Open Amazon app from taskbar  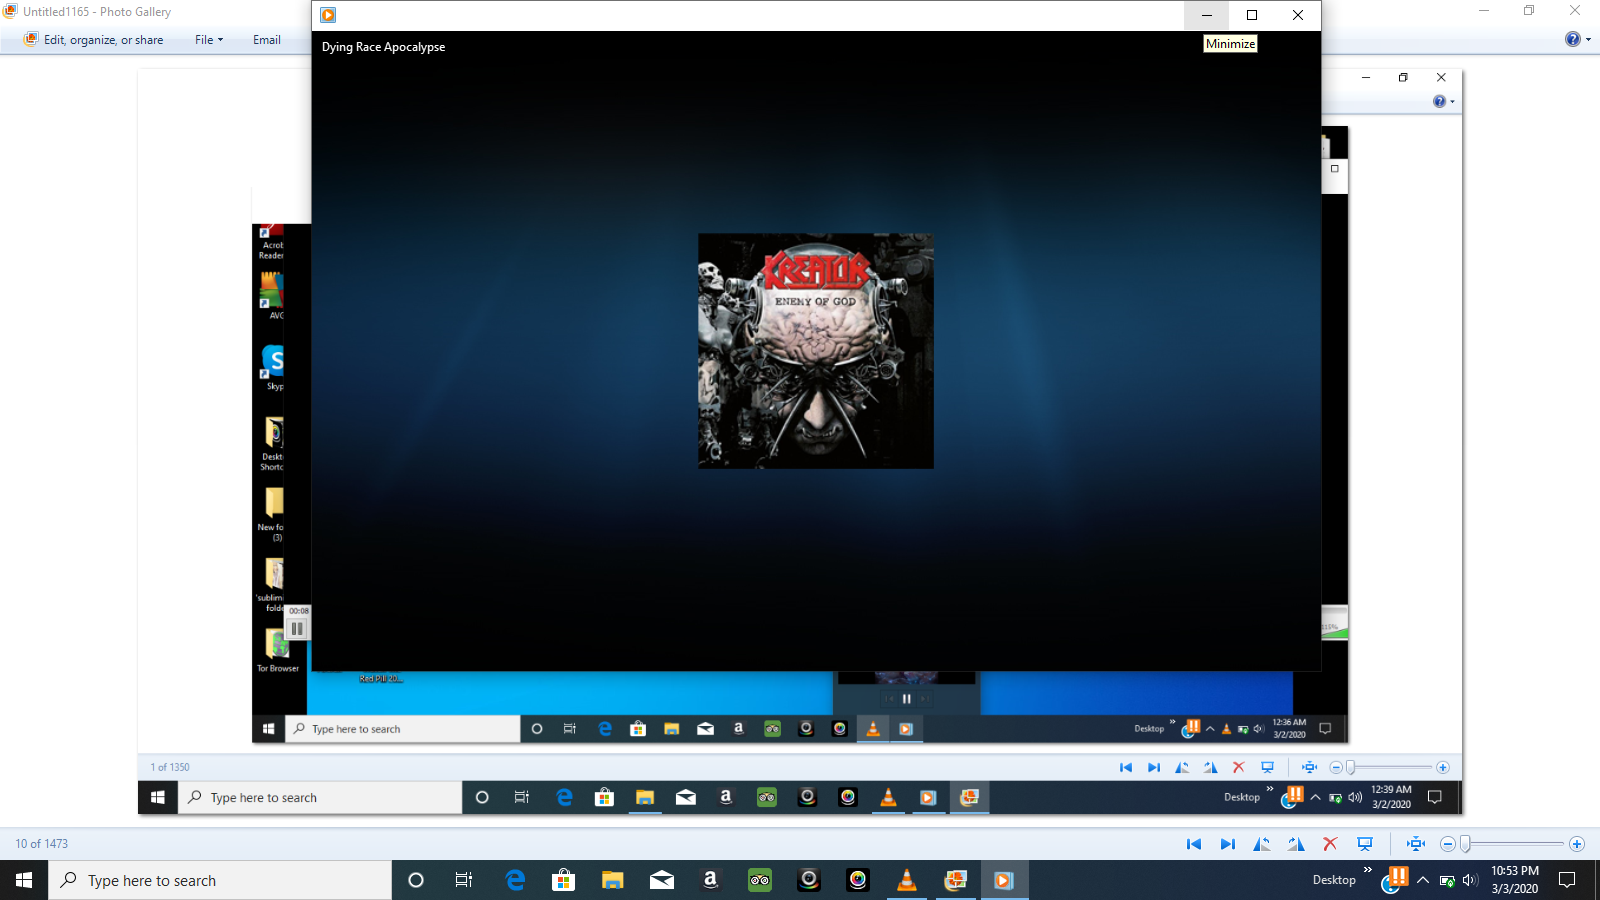coord(711,880)
